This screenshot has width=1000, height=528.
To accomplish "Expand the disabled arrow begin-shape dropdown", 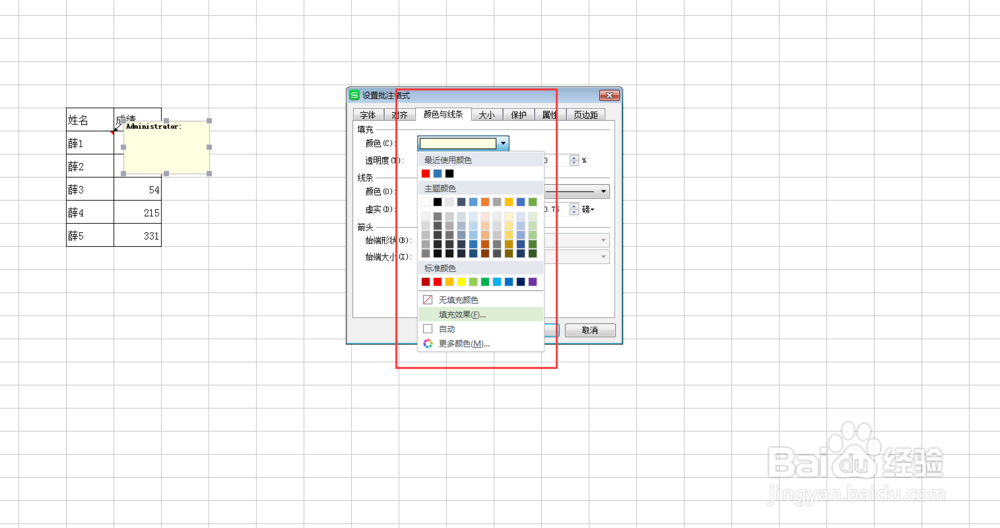I will pyautogui.click(x=603, y=240).
